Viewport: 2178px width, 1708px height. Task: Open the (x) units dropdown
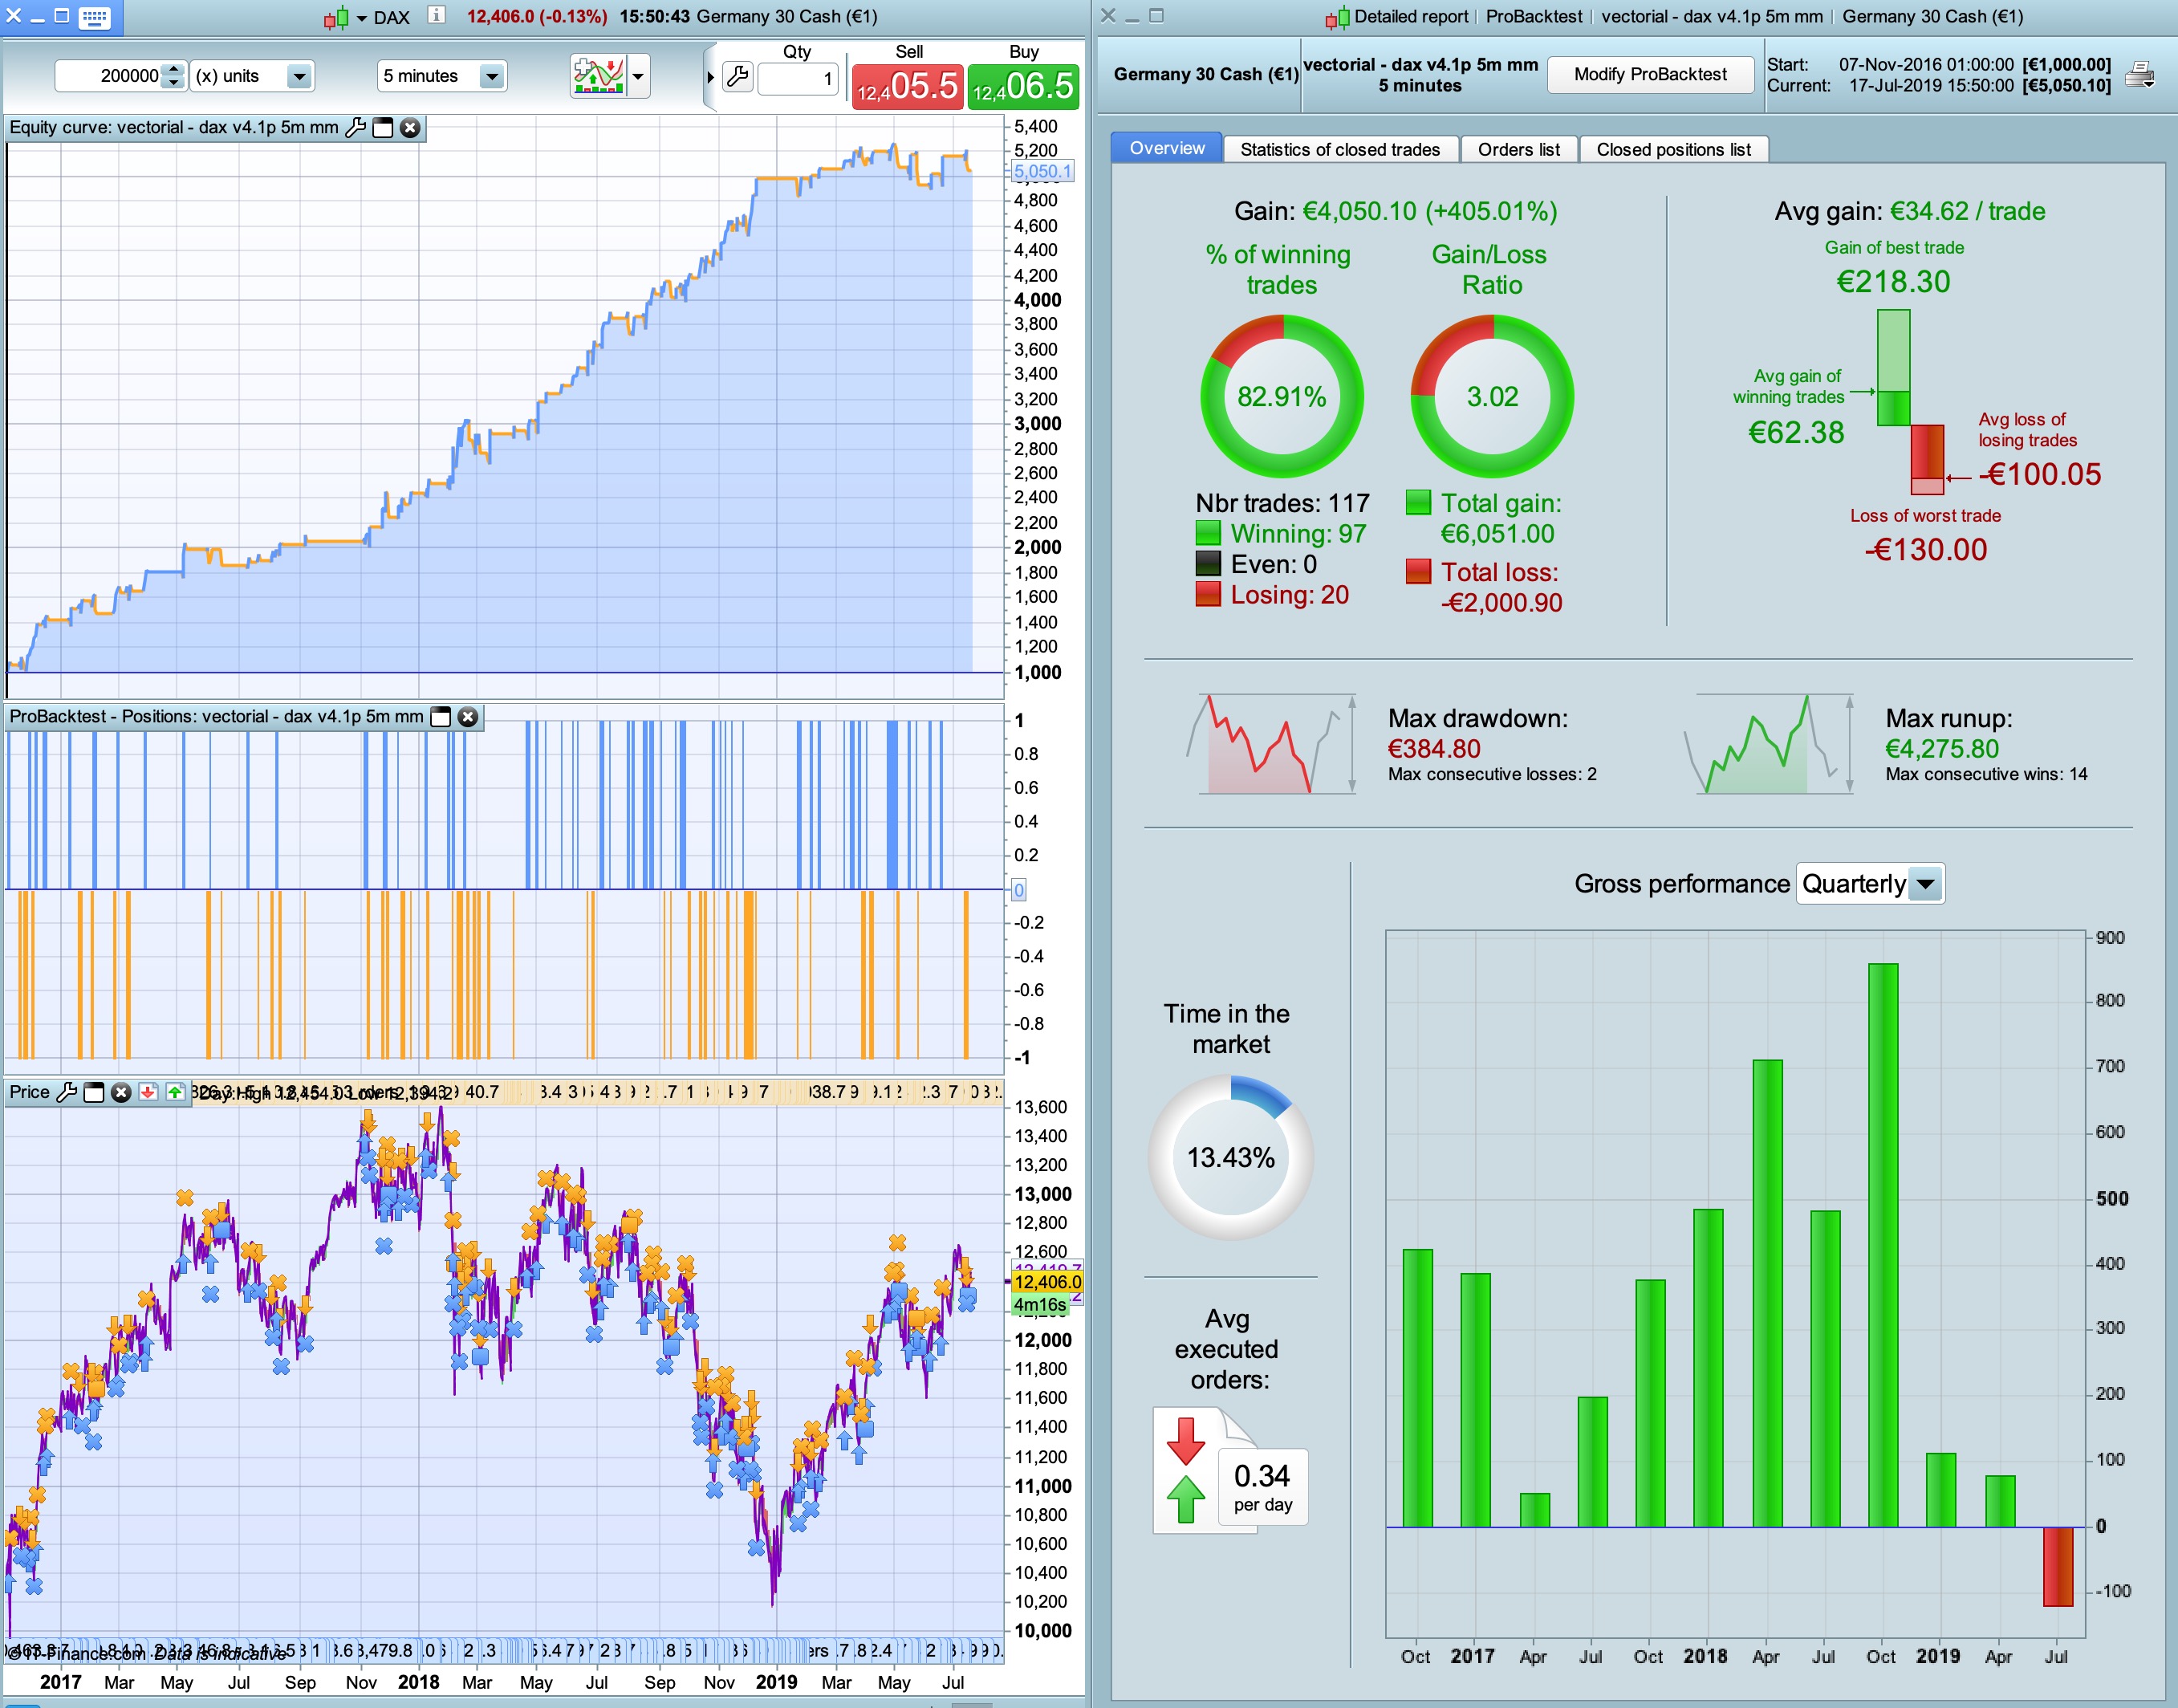(x=298, y=76)
